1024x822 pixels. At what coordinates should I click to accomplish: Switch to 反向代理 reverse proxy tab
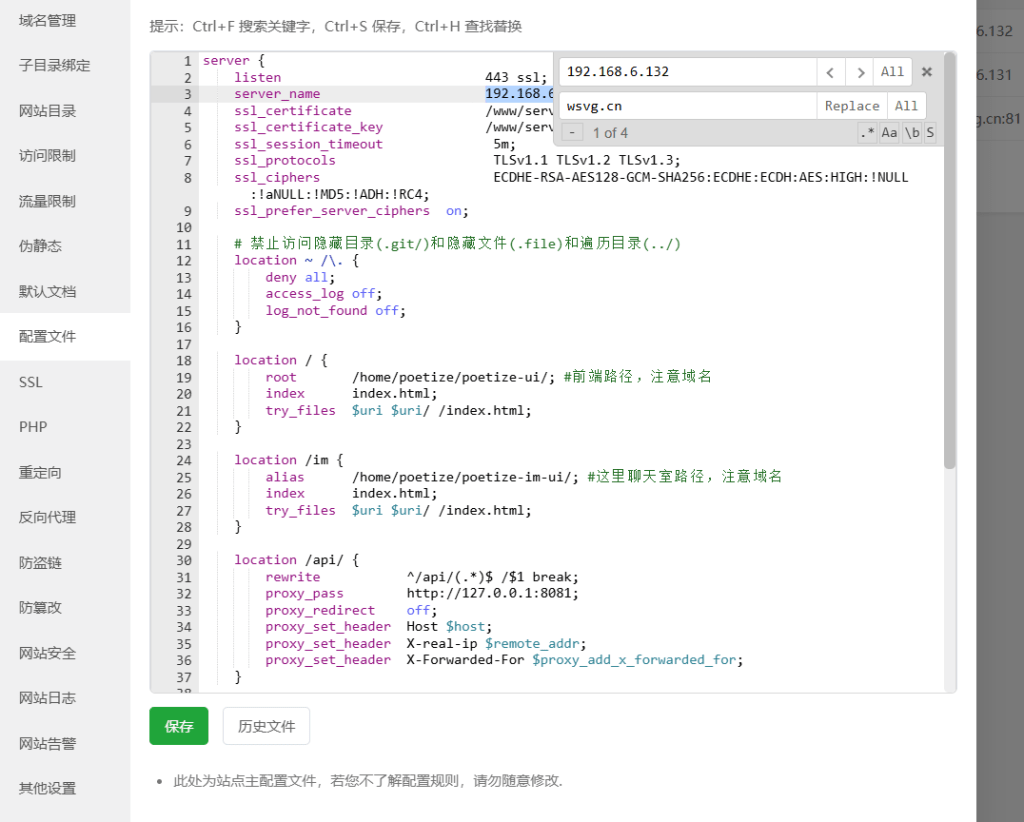point(47,517)
